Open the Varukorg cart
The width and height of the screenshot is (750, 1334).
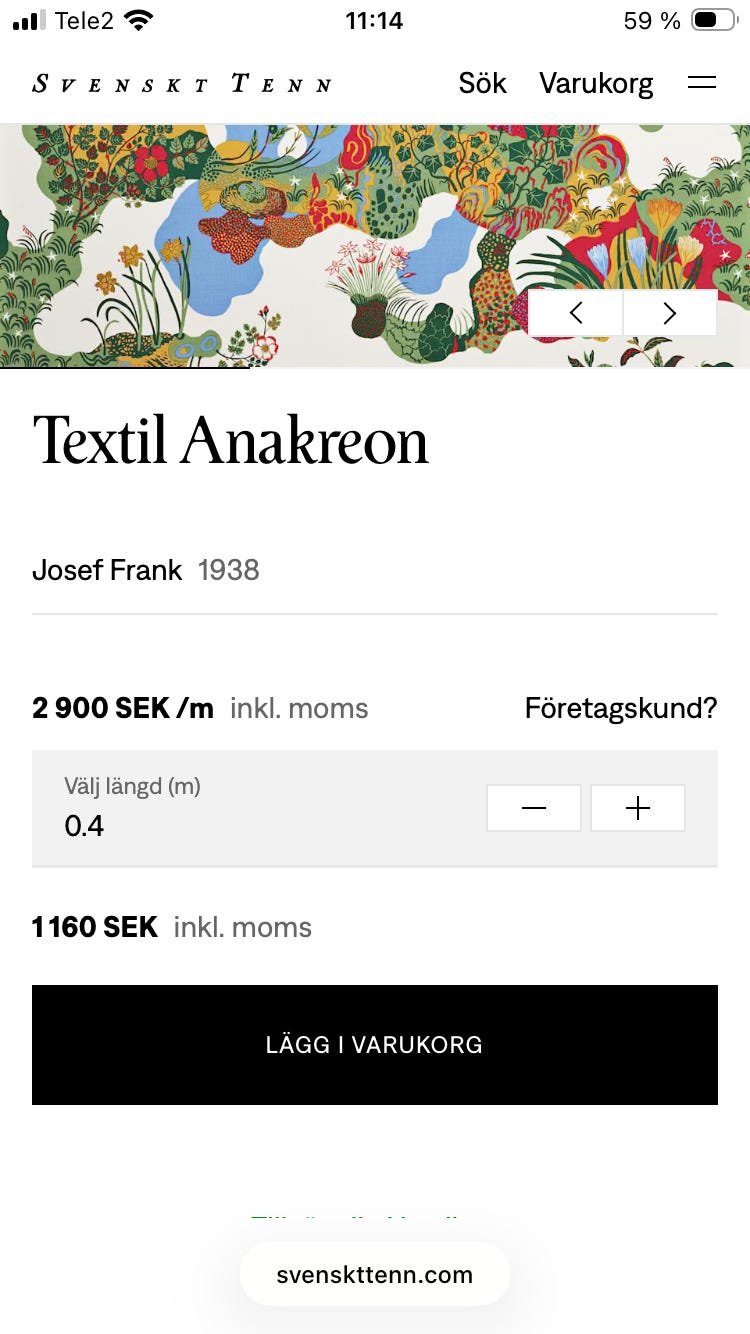[596, 84]
